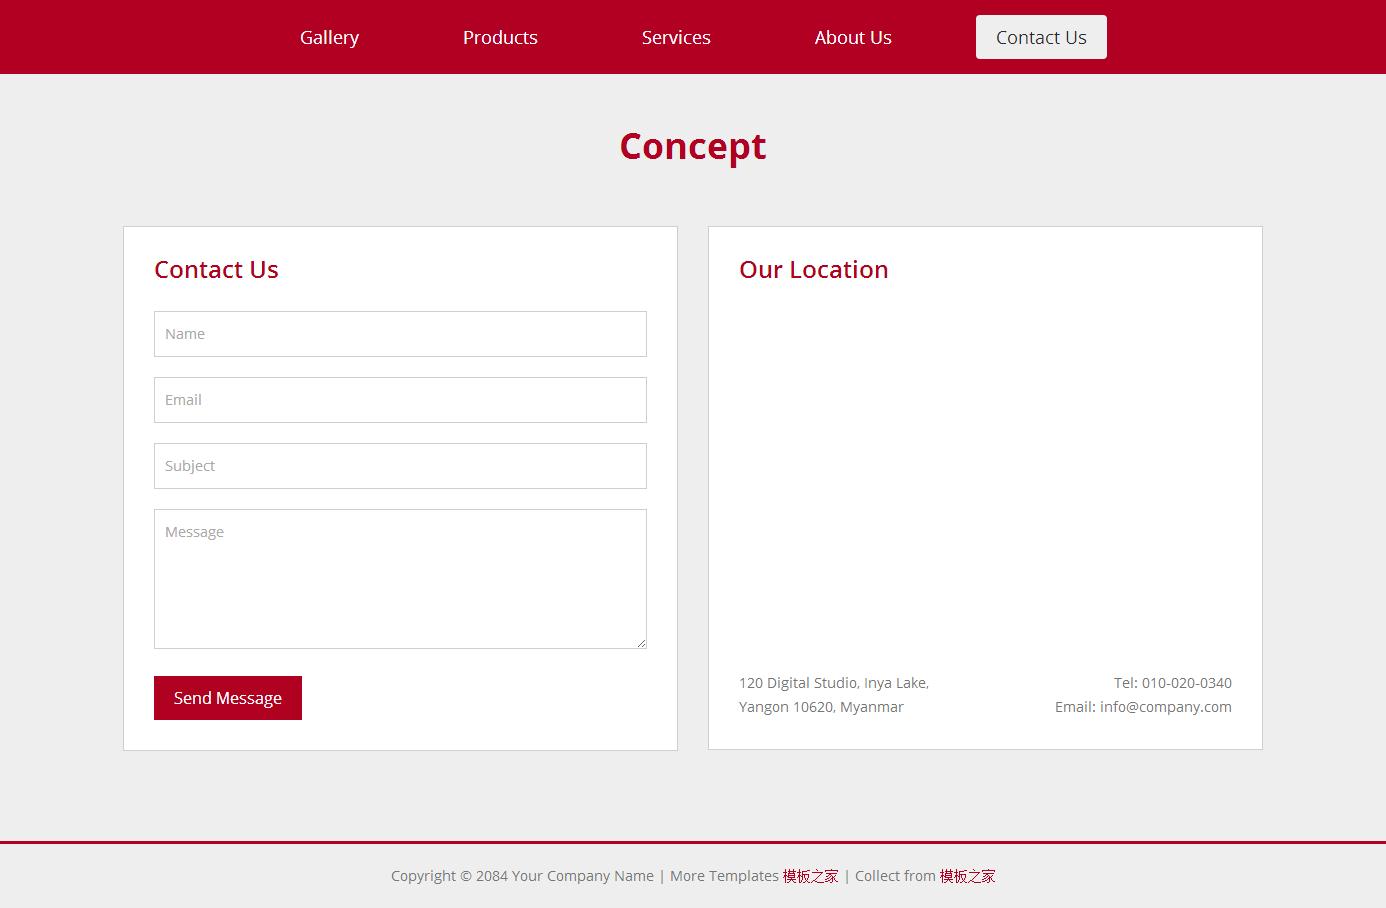Grab the Message textarea resize handle
The height and width of the screenshot is (908, 1386).
coord(641,643)
